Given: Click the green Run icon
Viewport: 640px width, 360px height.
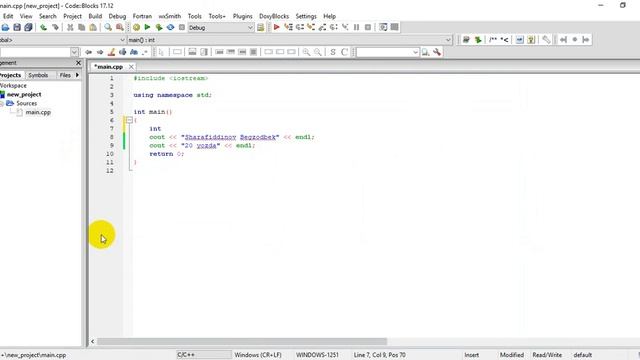Looking at the screenshot, I should (x=147, y=27).
